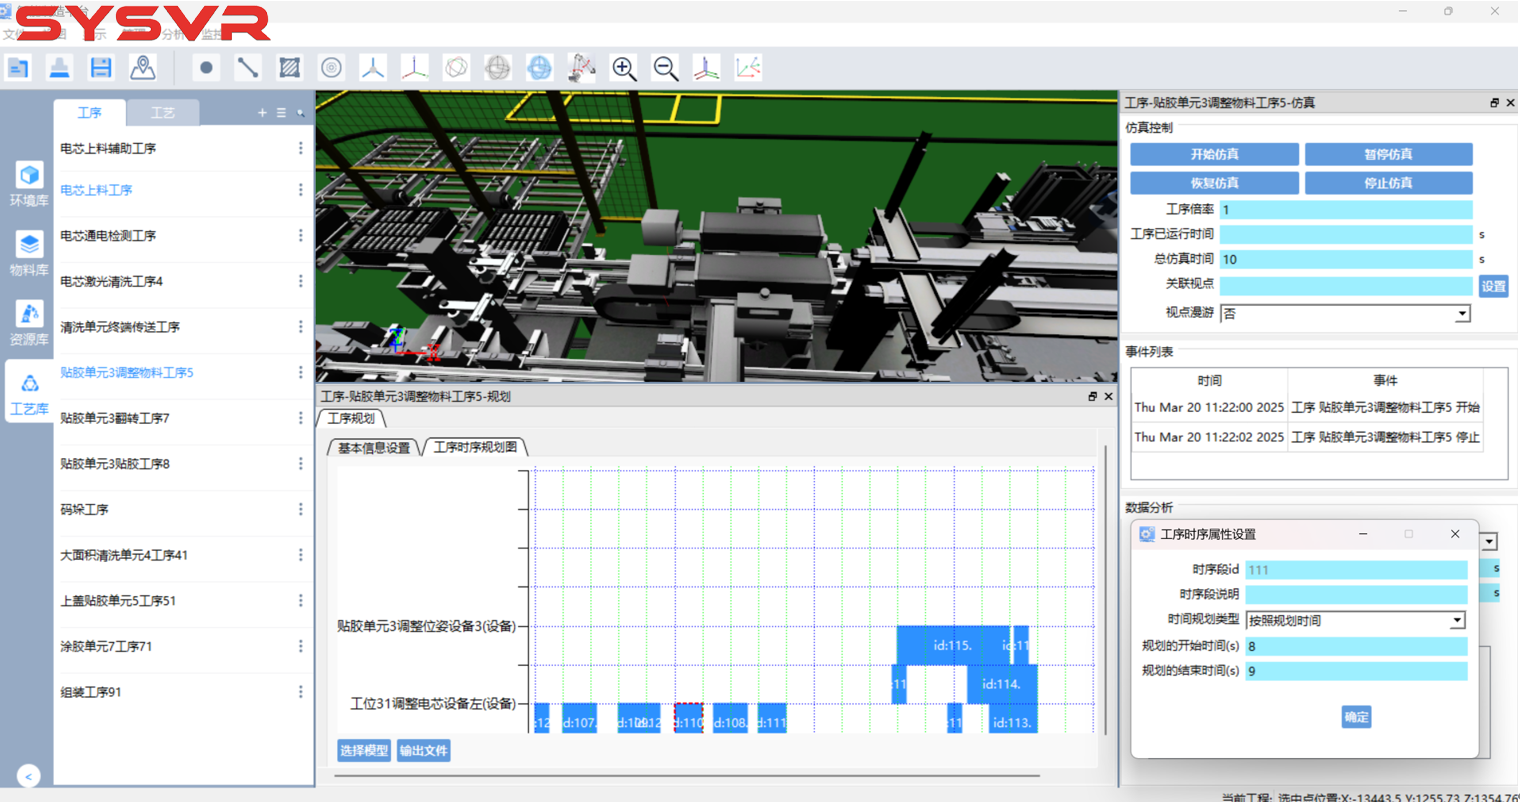Click the zoom in magnifier icon

(624, 68)
